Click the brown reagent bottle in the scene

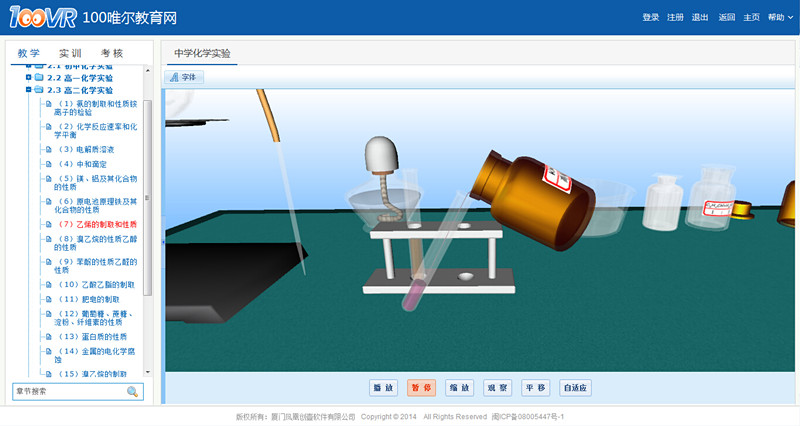click(x=537, y=190)
